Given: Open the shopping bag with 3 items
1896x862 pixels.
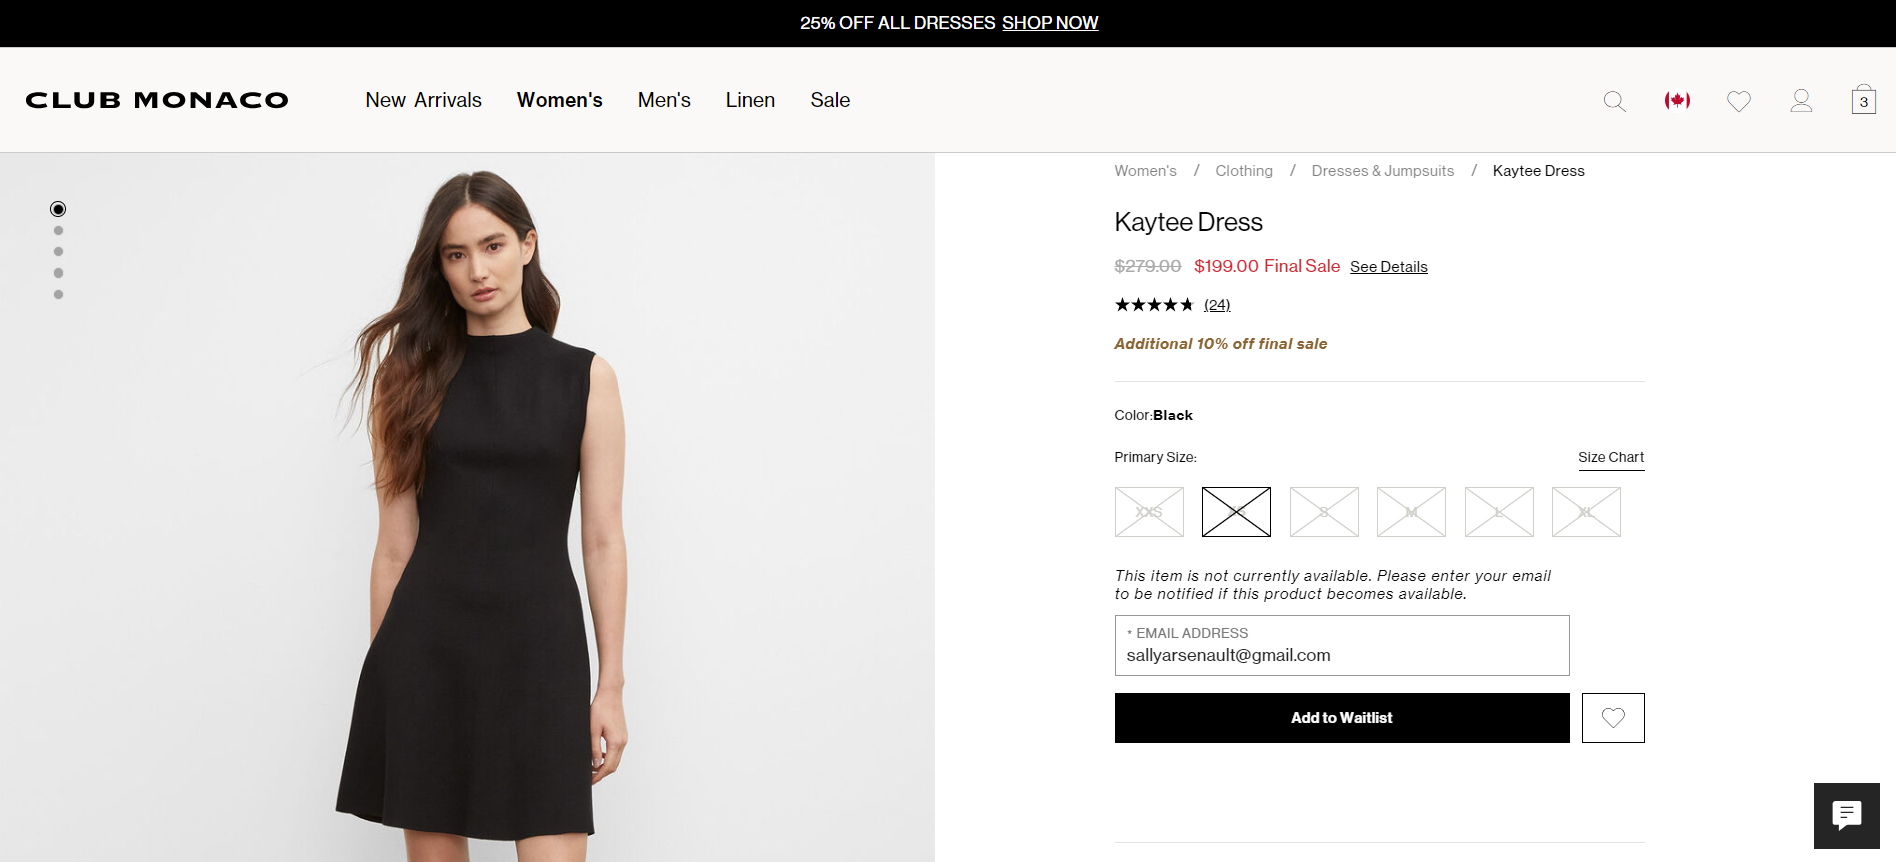Looking at the screenshot, I should pyautogui.click(x=1863, y=100).
